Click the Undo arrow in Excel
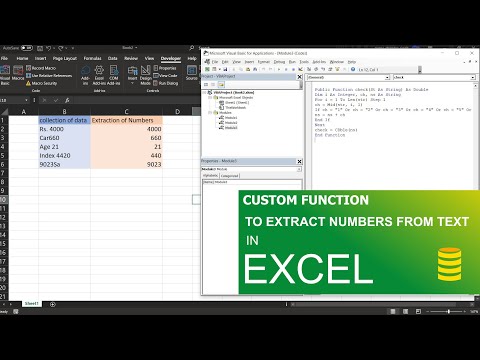The image size is (480, 360). [x=49, y=48]
